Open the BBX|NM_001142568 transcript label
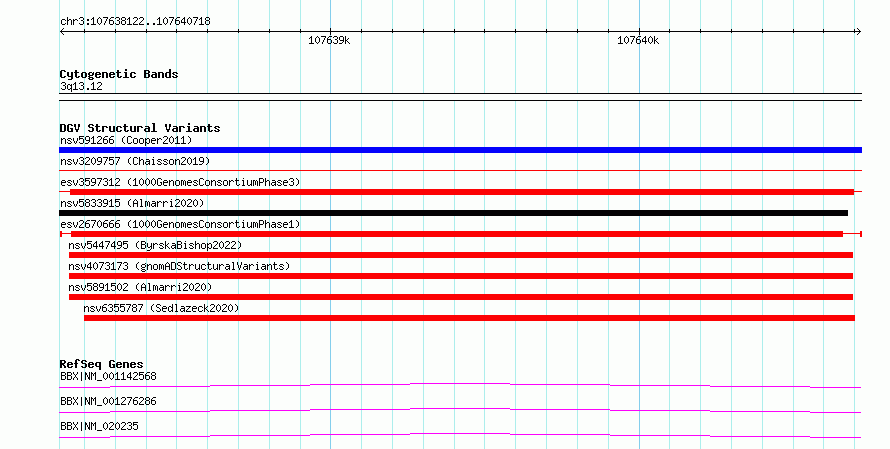The width and height of the screenshot is (890, 449). [x=108, y=376]
